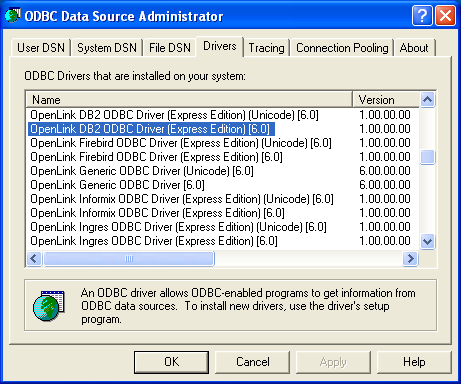Select the Drivers tab
Image resolution: width=461 pixels, height=384 pixels.
coord(220,46)
